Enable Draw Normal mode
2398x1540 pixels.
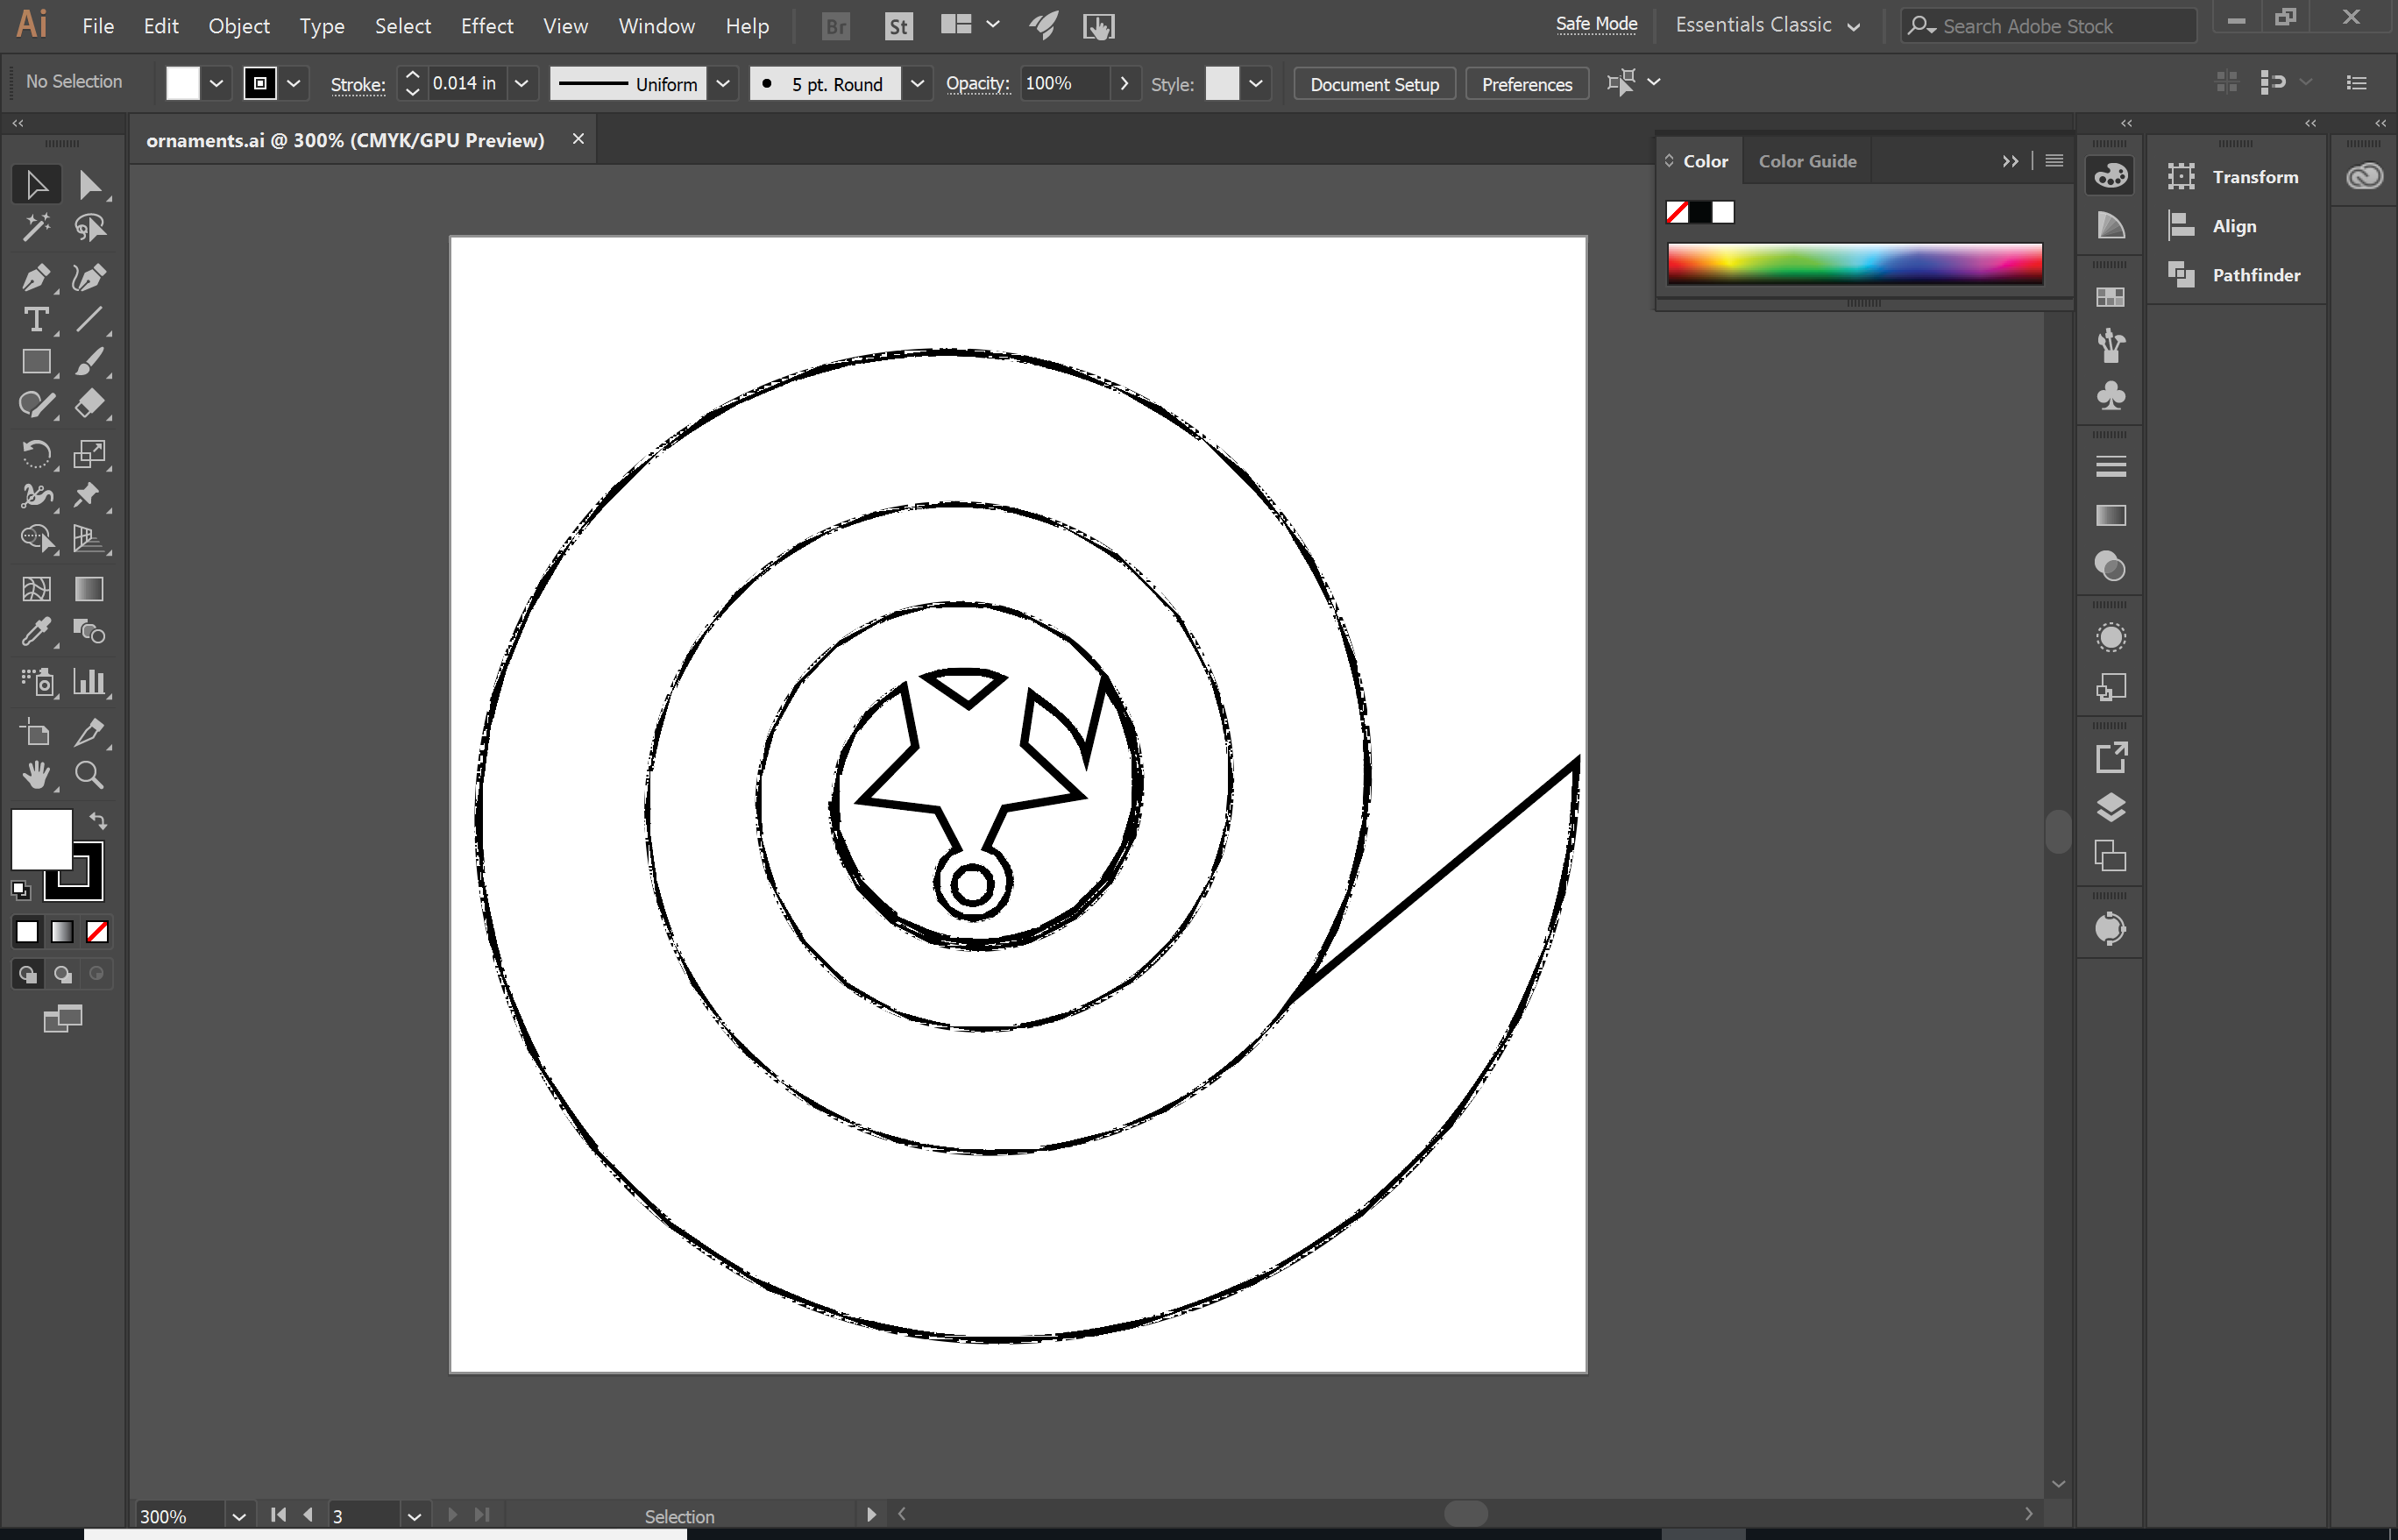click(x=28, y=974)
